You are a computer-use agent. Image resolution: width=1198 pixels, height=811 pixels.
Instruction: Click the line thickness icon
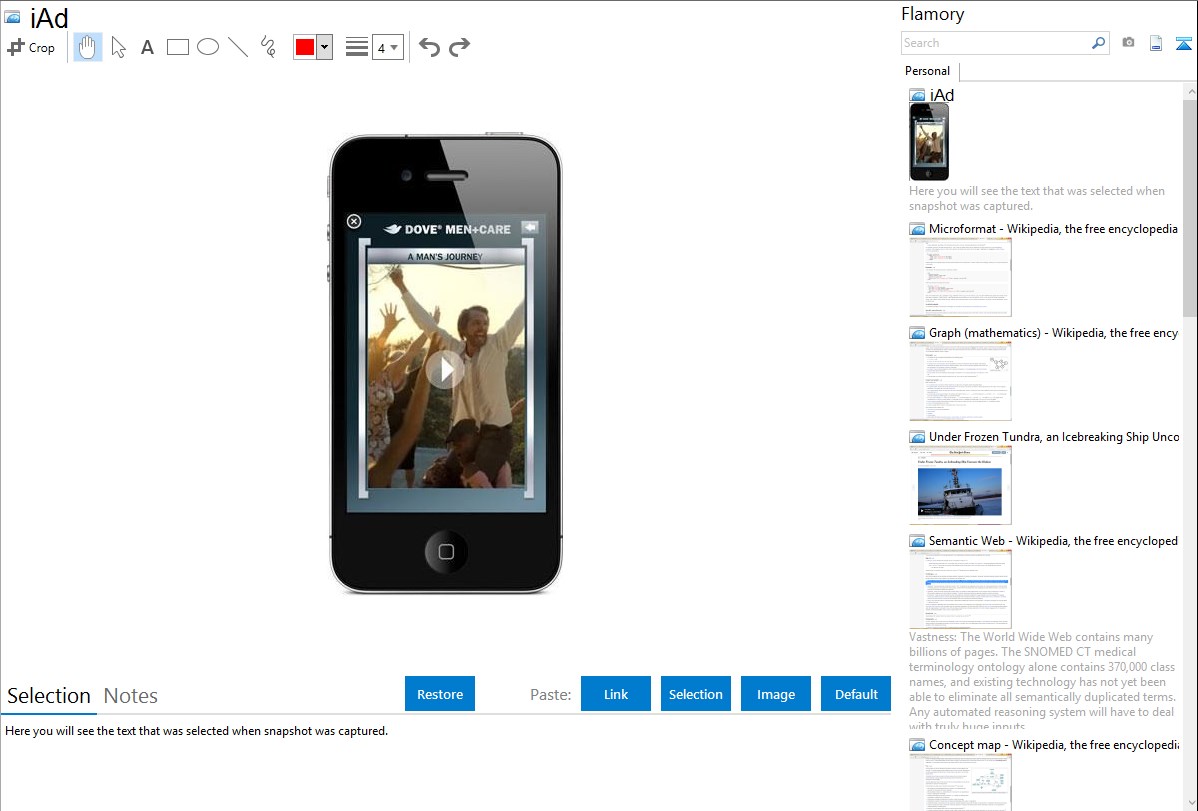(x=357, y=47)
